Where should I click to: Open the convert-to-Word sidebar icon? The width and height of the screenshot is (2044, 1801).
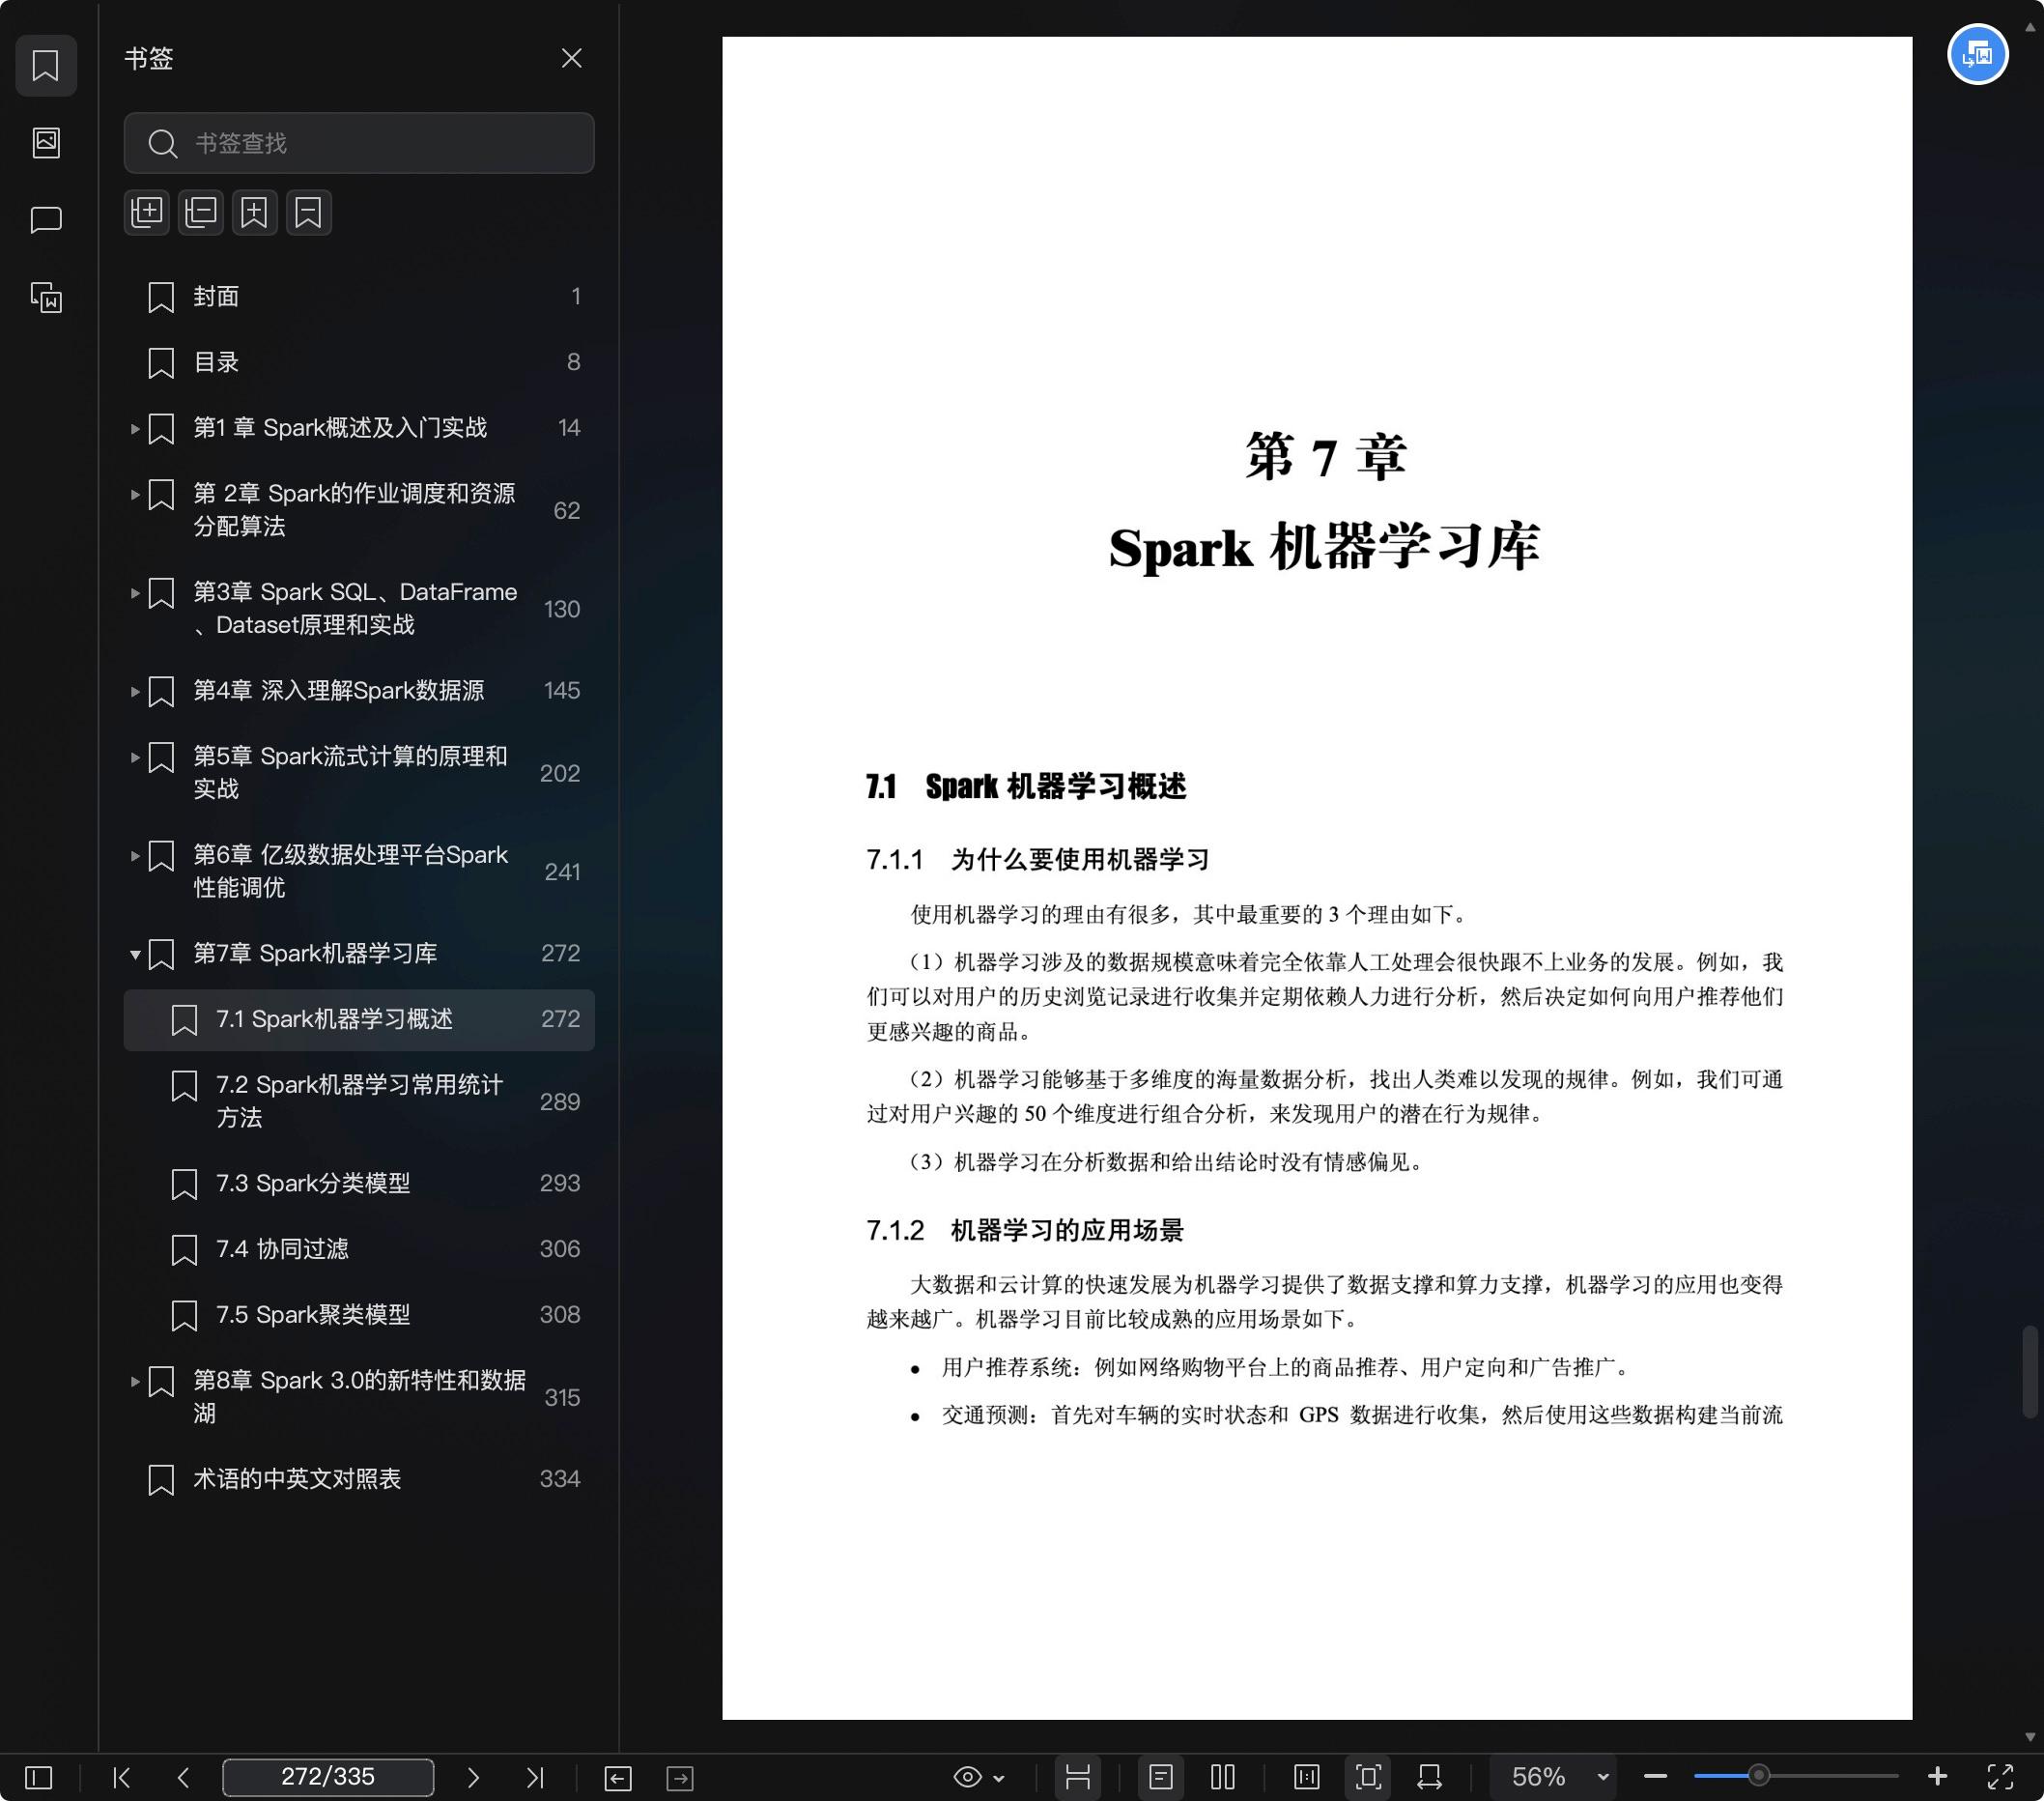[x=46, y=297]
